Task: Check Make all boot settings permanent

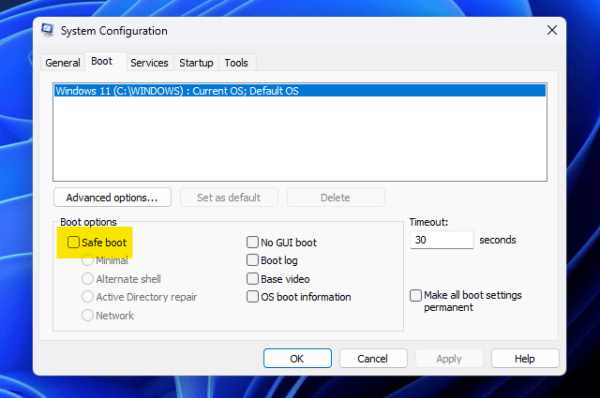Action: [x=416, y=295]
